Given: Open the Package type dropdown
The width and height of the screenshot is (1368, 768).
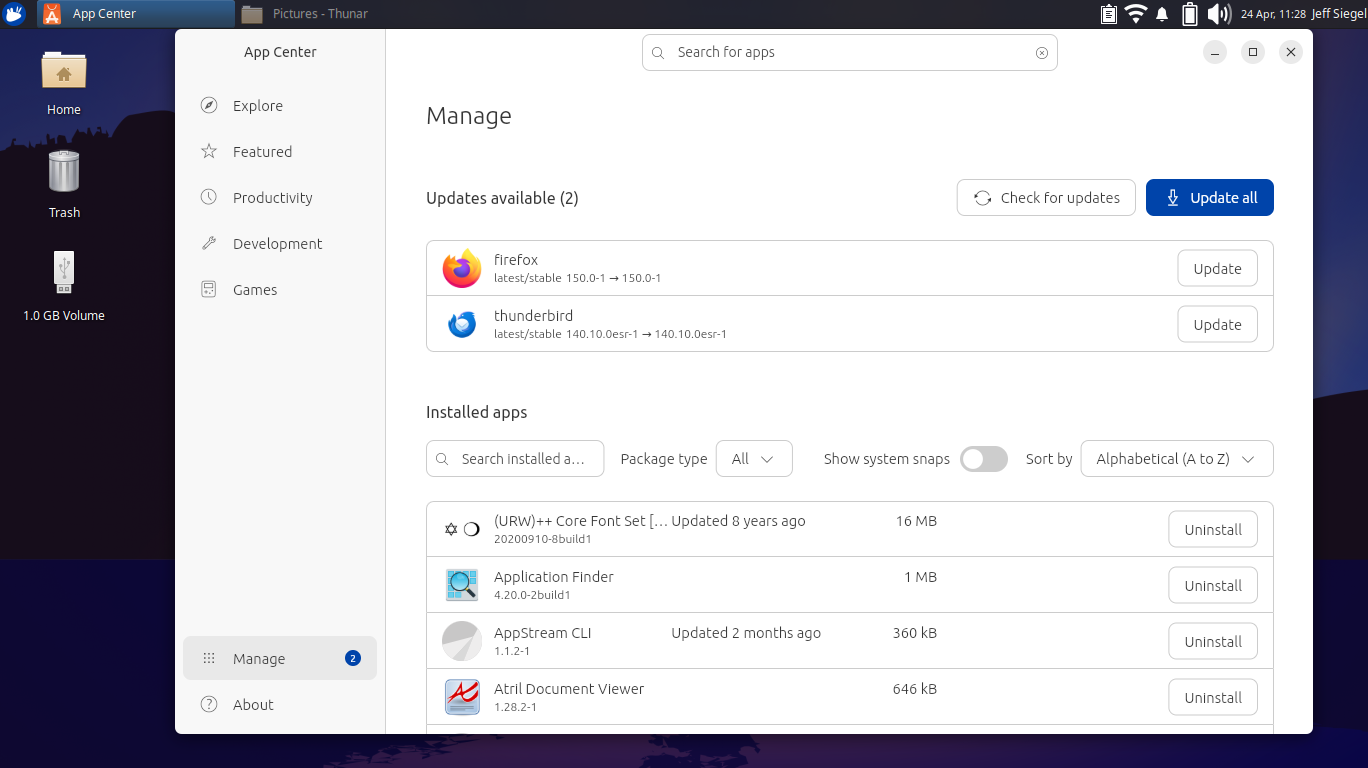Looking at the screenshot, I should pos(754,459).
